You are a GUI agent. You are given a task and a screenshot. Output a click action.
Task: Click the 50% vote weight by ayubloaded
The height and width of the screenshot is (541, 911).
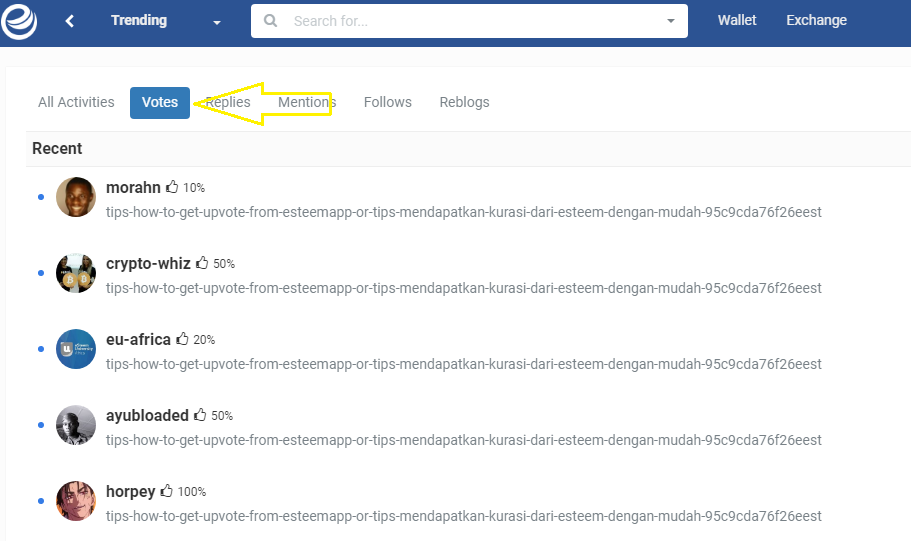coord(222,416)
